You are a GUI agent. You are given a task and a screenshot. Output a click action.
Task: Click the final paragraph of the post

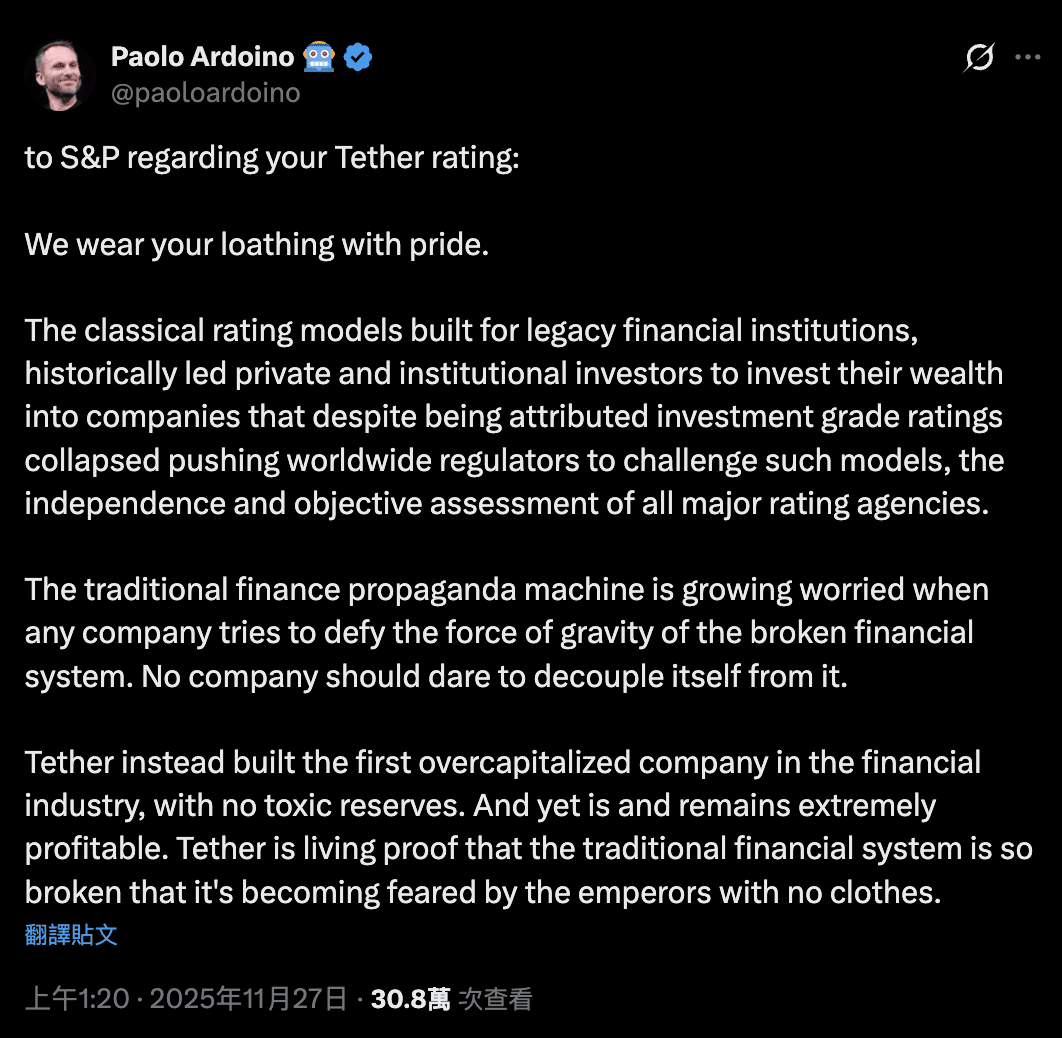click(520, 827)
